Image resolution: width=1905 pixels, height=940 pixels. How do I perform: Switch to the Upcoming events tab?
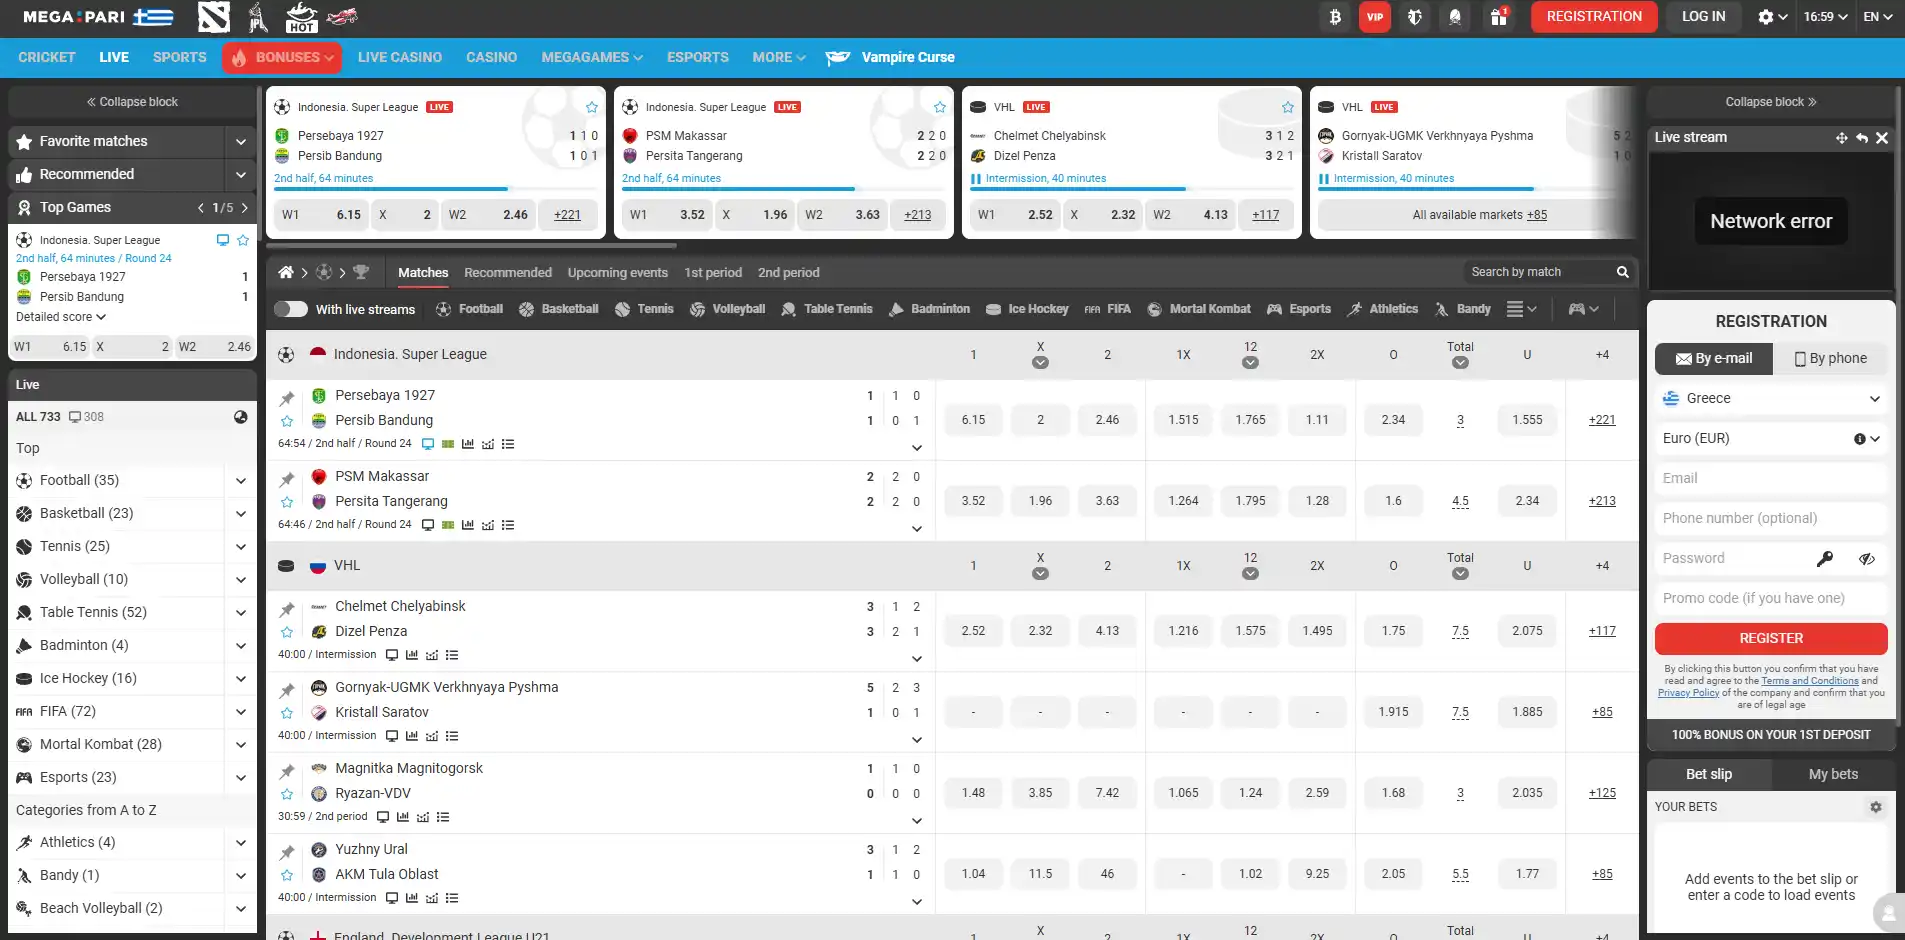[x=618, y=273]
